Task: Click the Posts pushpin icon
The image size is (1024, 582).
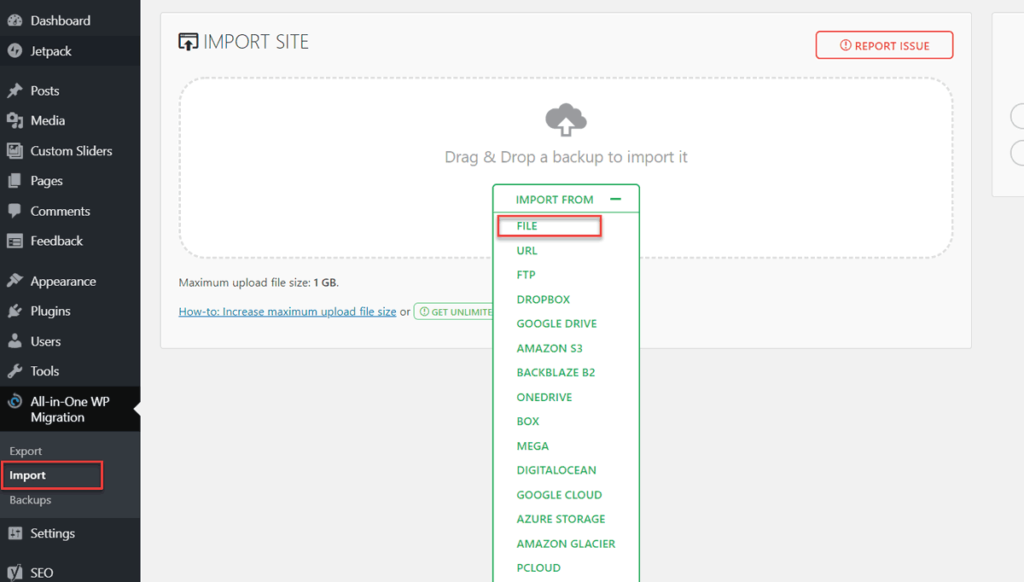Action: tap(14, 90)
